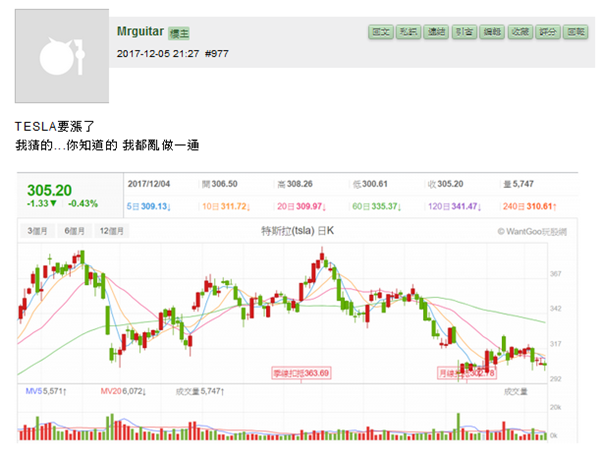The image size is (608, 453).
Task: Click the -1.33 price change value
Action: click(x=41, y=204)
